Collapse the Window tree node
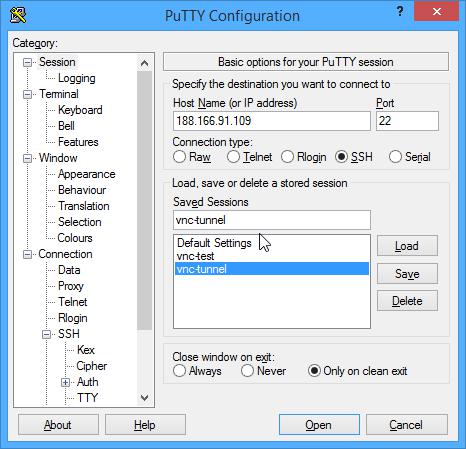466x449 pixels. (x=27, y=158)
